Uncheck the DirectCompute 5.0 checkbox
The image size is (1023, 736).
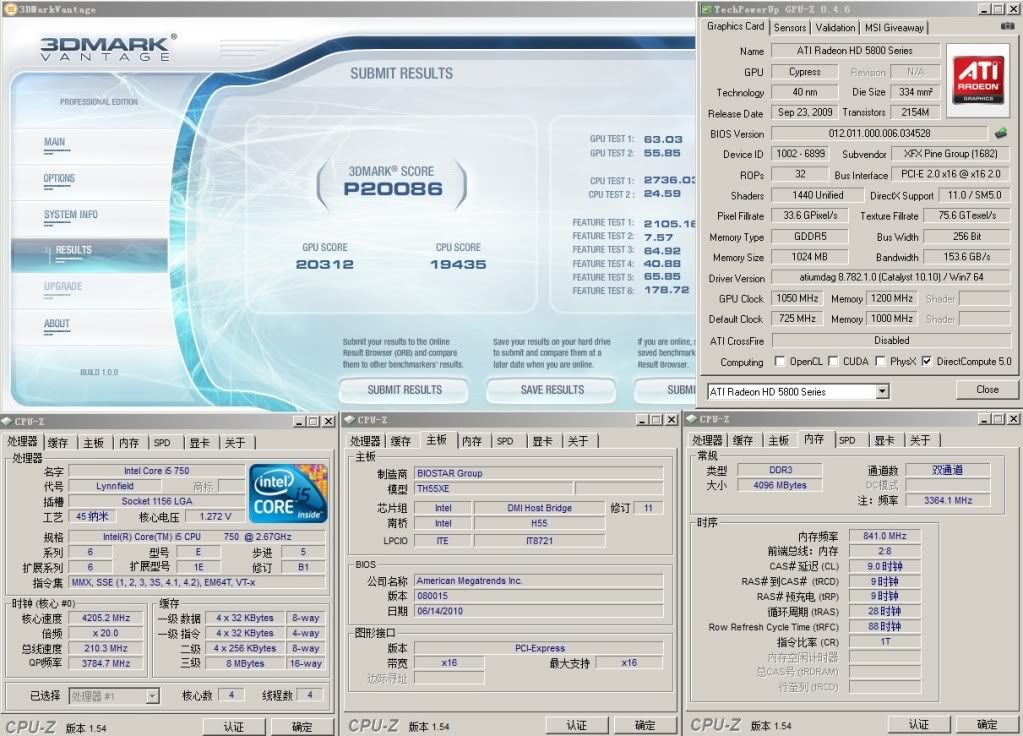[x=927, y=361]
